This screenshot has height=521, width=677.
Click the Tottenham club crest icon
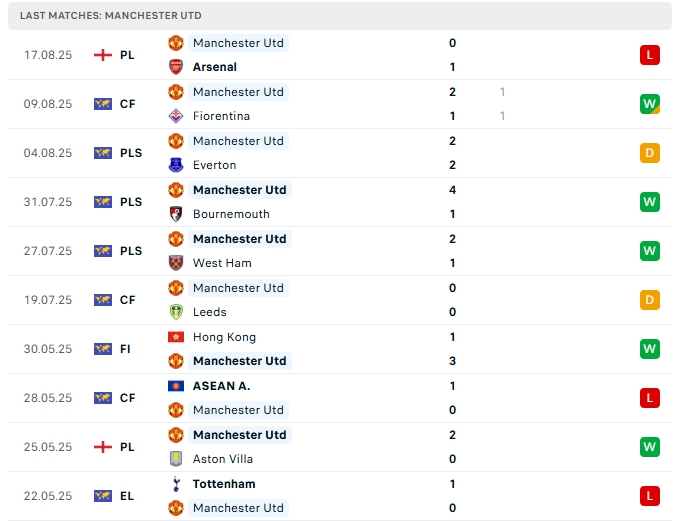(176, 484)
